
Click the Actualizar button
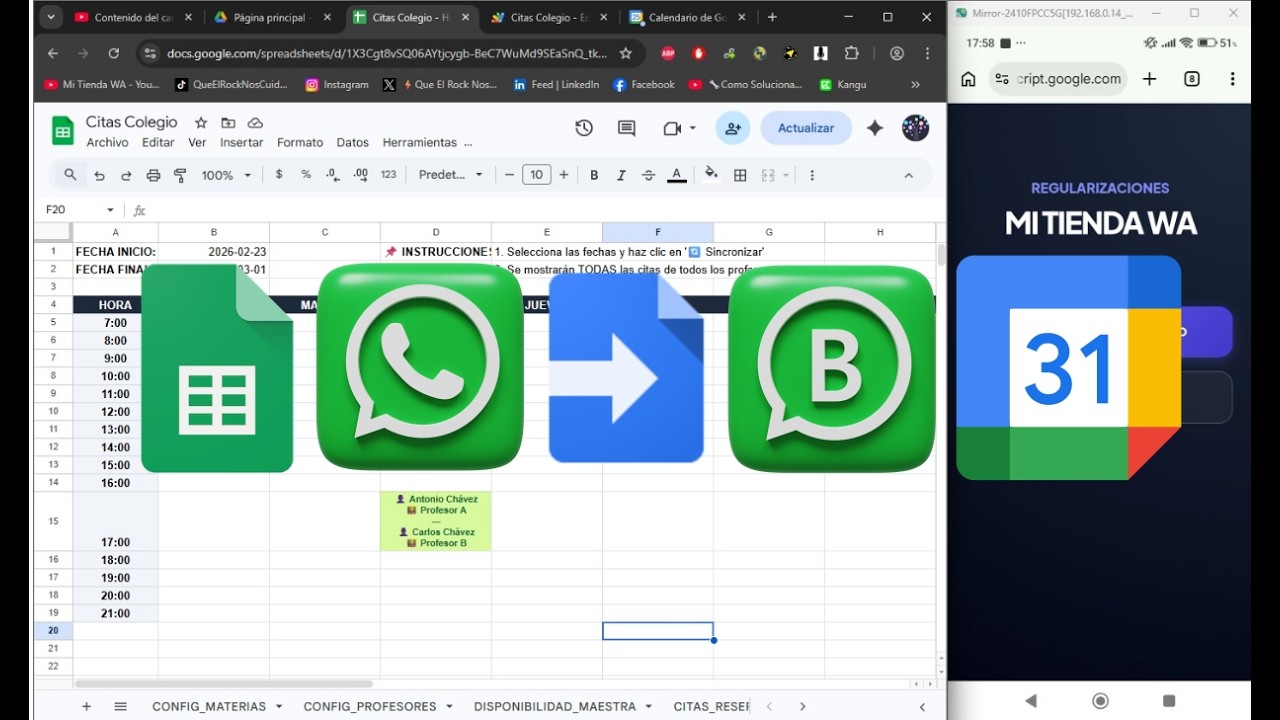coord(806,128)
